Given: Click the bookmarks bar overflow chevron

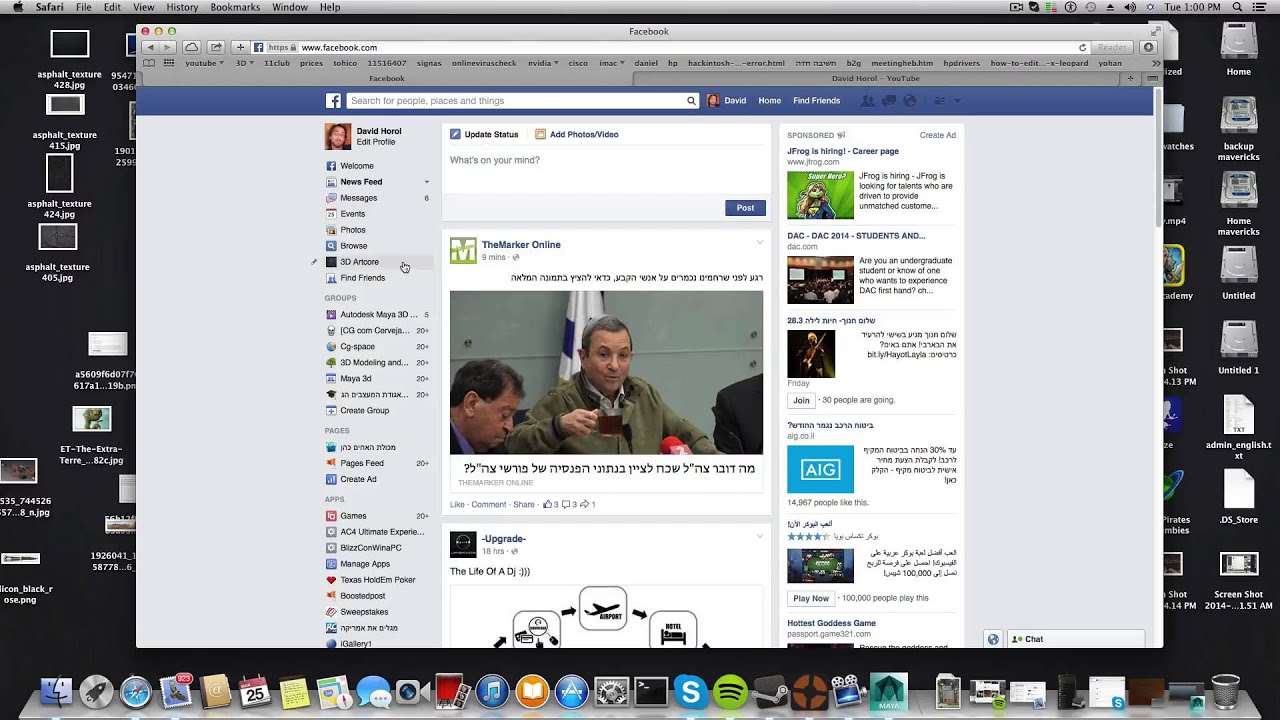Looking at the screenshot, I should [1156, 63].
